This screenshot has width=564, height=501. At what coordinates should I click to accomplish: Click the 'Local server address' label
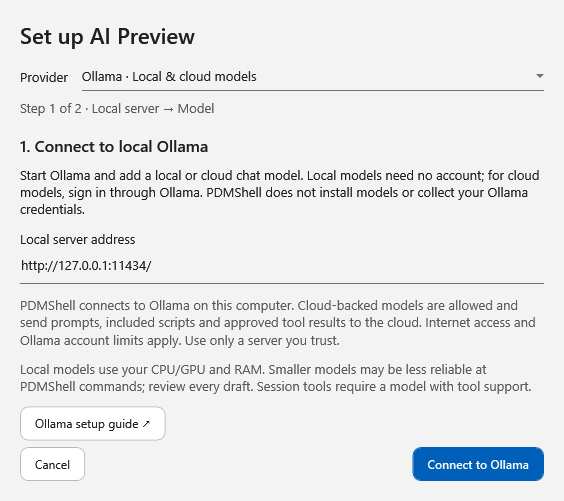pos(78,240)
